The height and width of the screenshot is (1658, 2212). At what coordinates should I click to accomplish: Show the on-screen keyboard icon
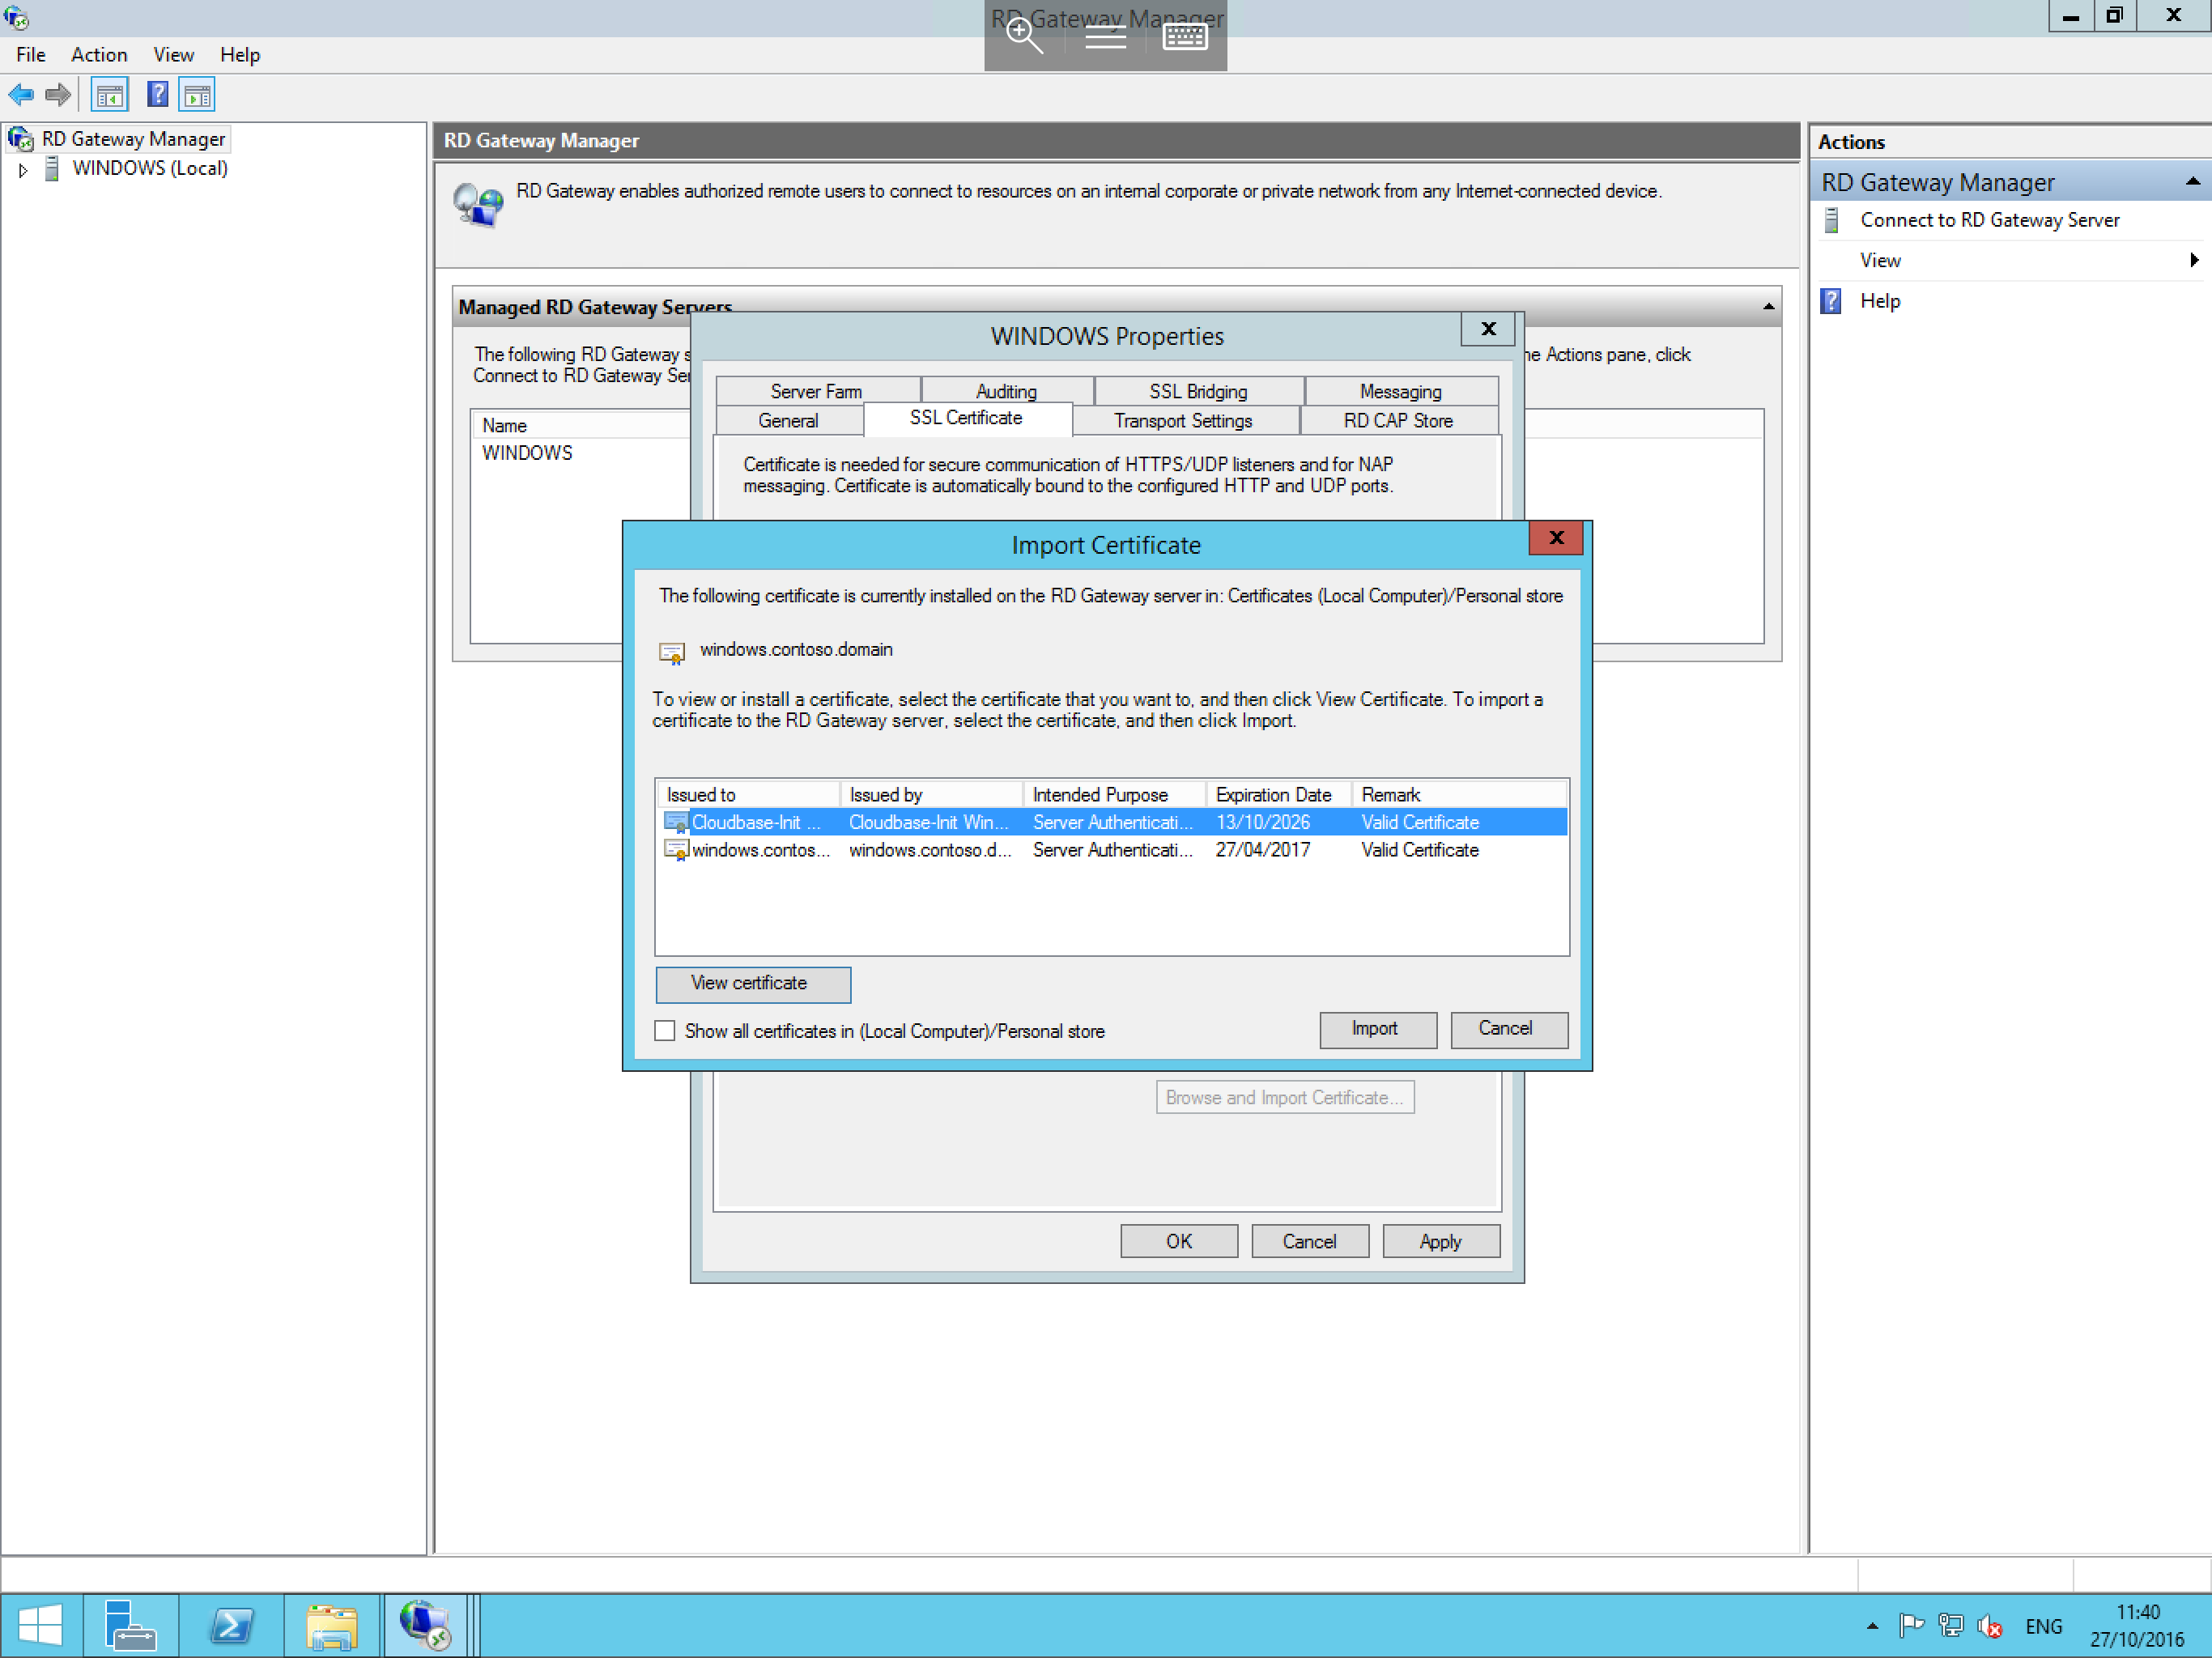click(1185, 37)
